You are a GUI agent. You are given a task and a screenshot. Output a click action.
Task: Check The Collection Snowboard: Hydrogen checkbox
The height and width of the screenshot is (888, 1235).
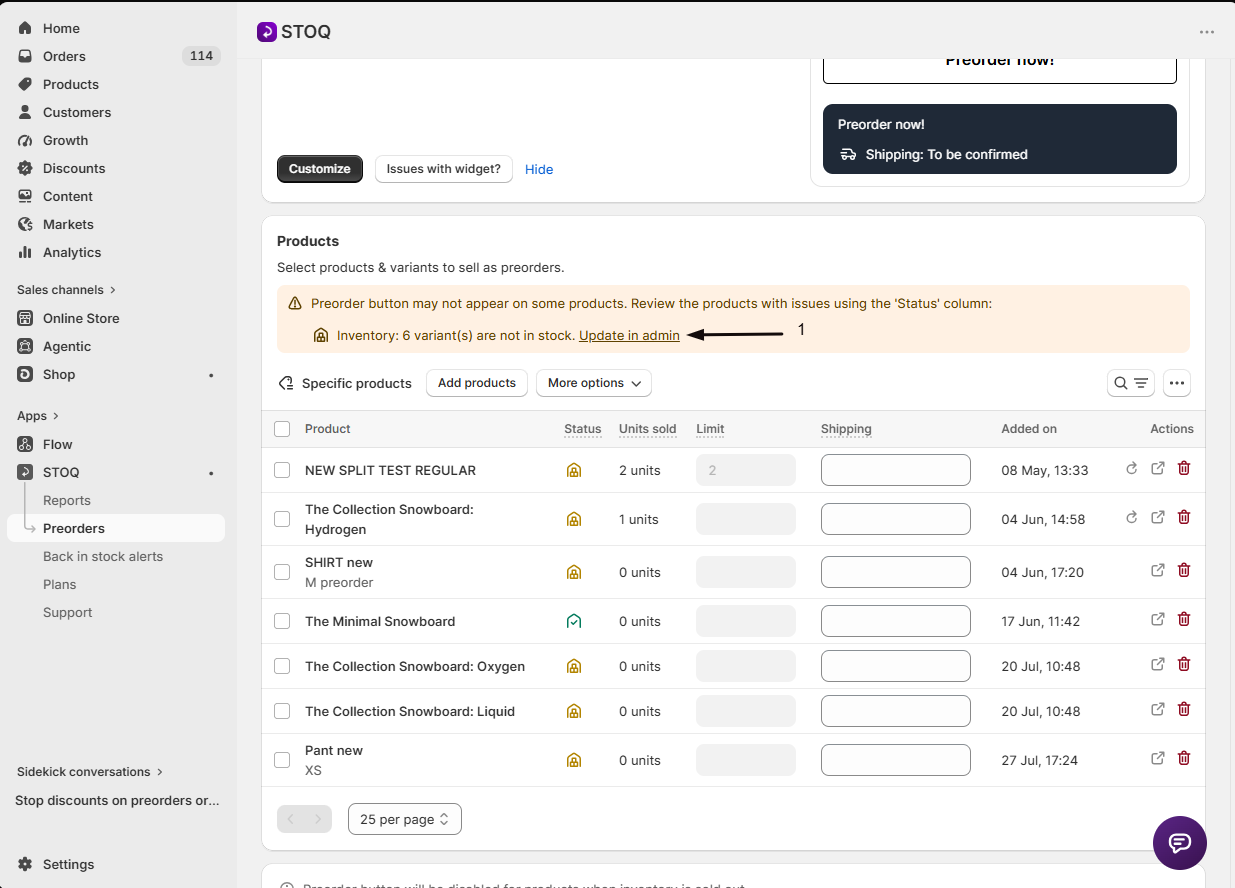[x=282, y=519]
